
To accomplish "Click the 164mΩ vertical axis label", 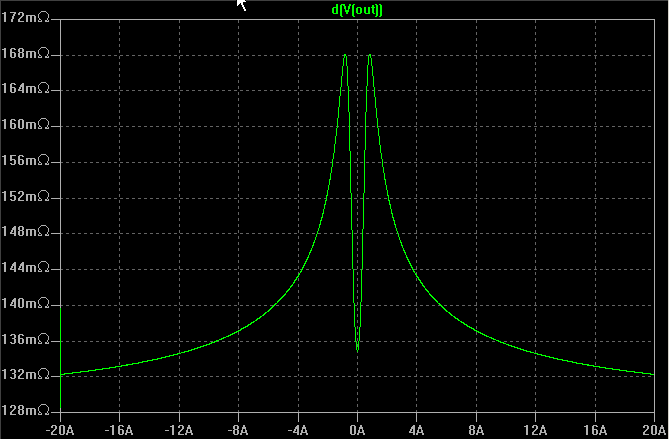I will [26, 89].
